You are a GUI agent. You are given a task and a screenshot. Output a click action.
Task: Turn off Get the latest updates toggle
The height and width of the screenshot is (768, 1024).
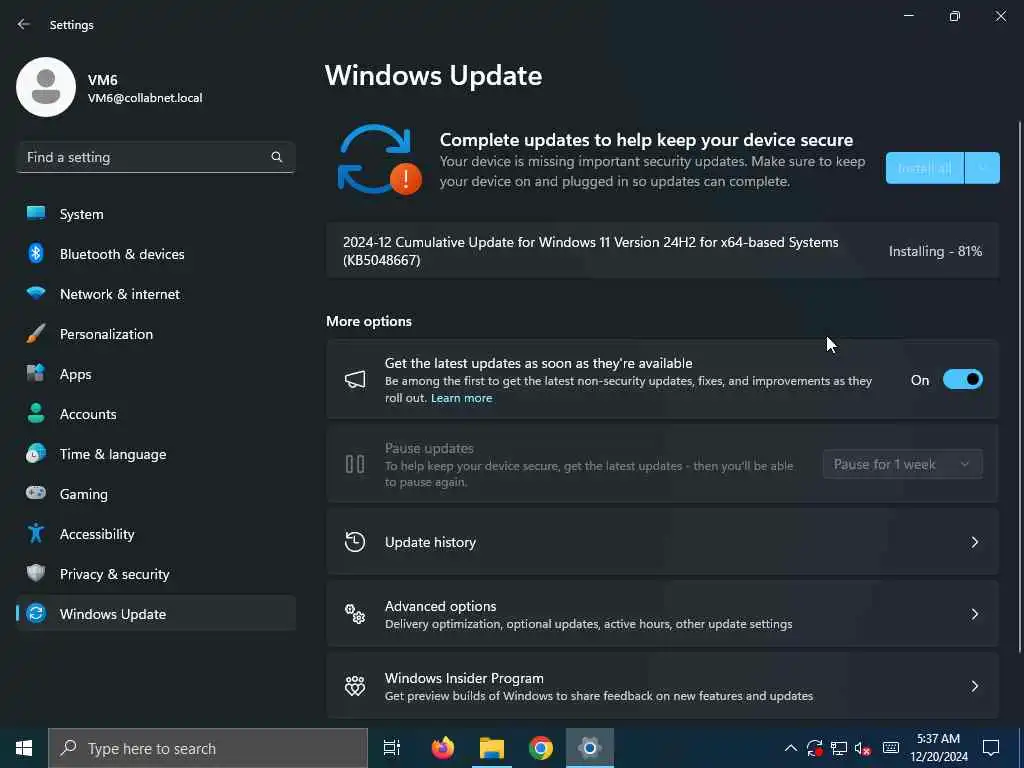point(963,379)
